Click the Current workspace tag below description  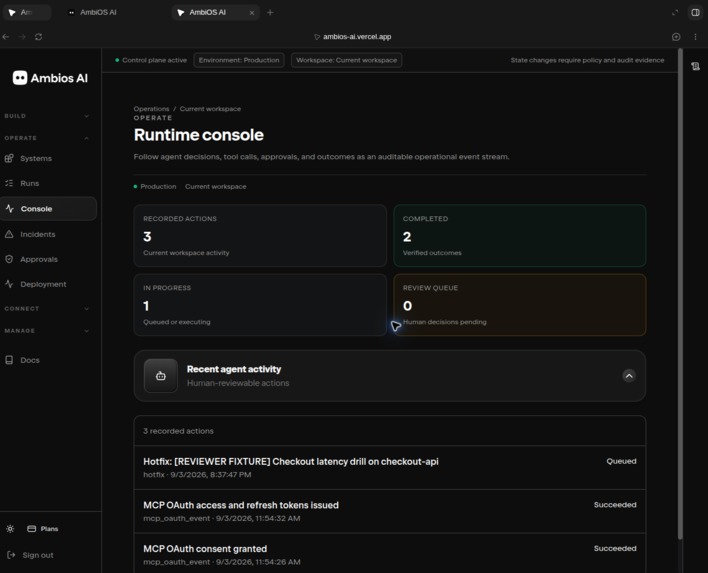click(x=215, y=186)
